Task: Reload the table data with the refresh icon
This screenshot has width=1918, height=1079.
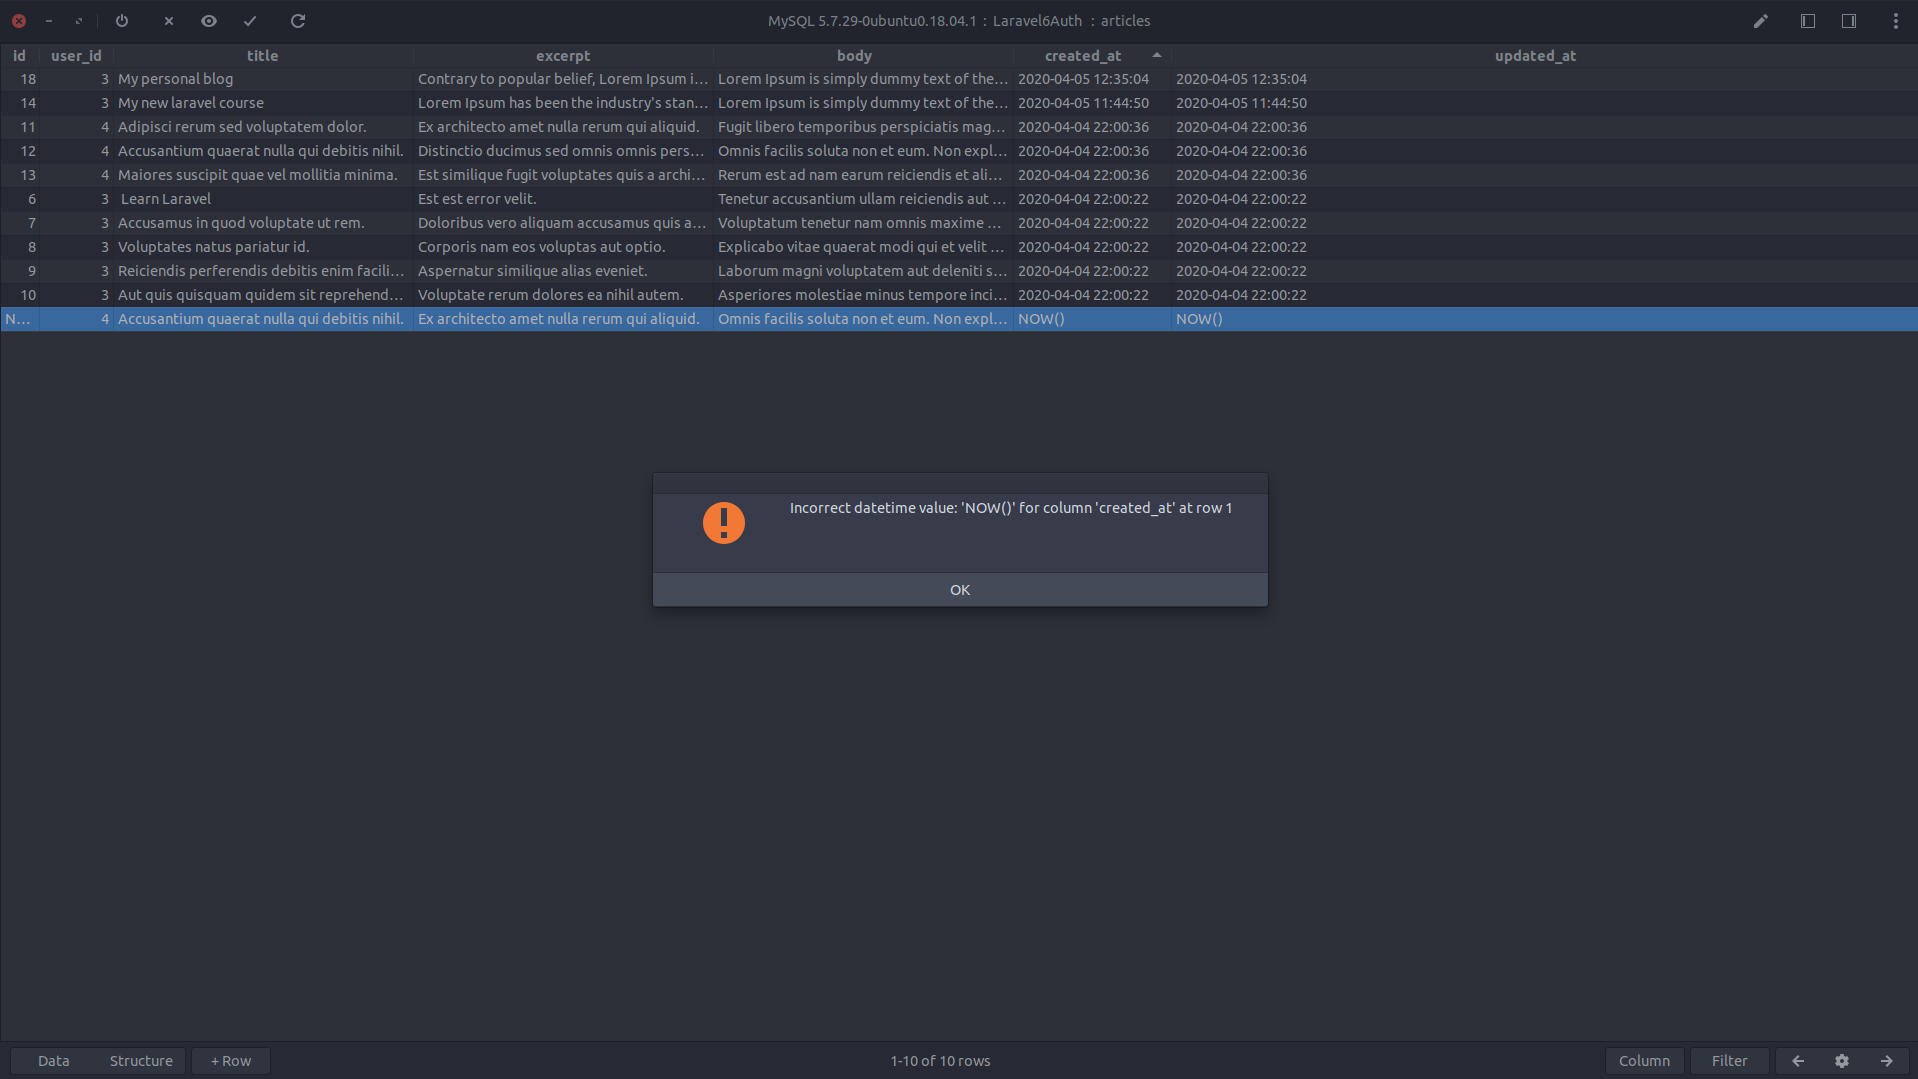Action: click(297, 20)
